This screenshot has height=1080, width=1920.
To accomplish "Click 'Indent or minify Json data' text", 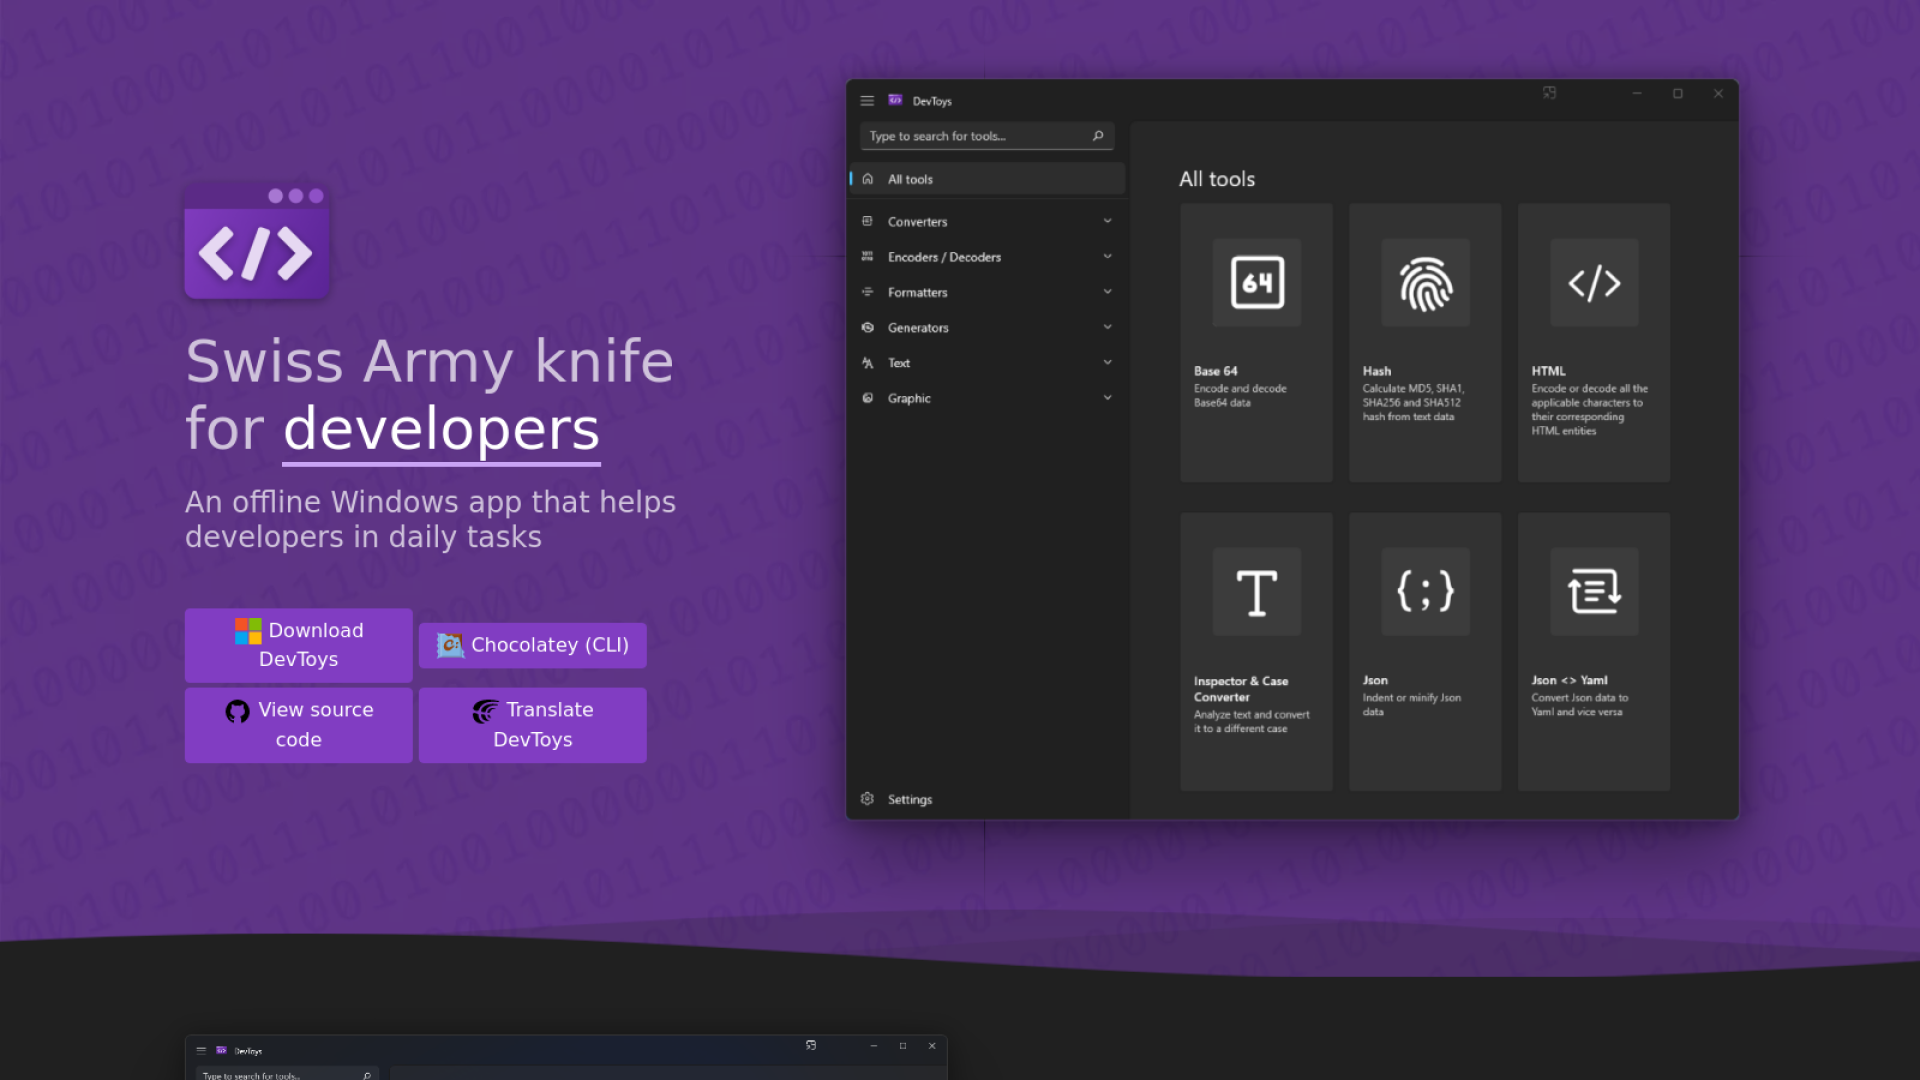I will [1411, 704].
